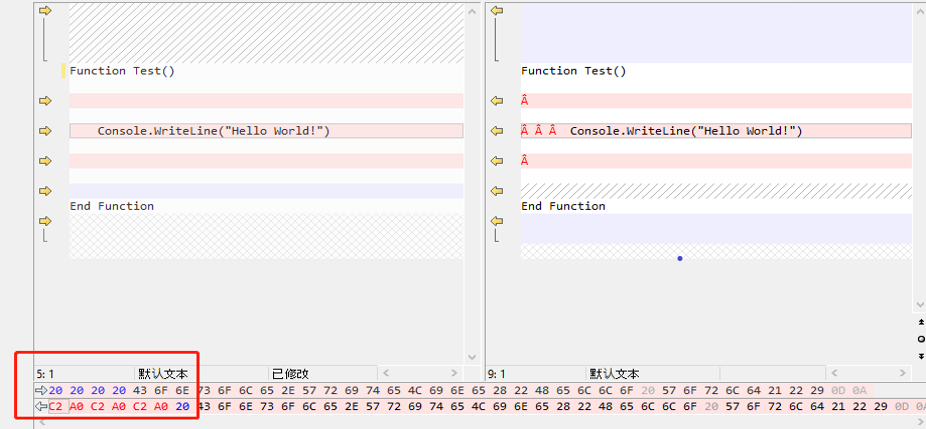
Task: Click left pane vertical scrollbar down arrow
Action: point(472,357)
